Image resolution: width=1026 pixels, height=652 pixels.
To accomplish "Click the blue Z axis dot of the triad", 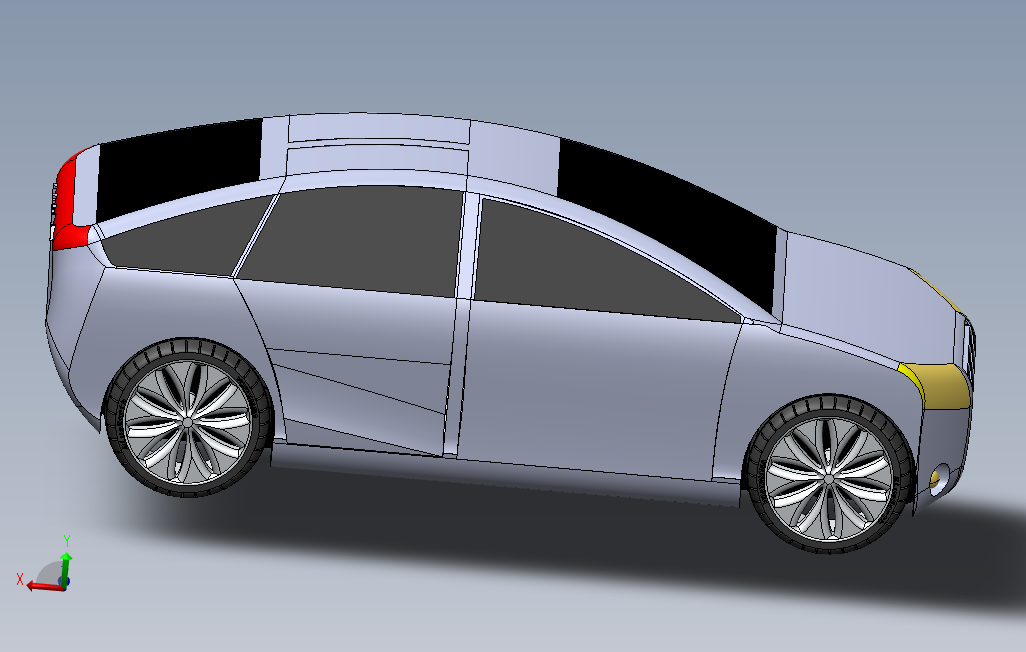I will coord(64,581).
